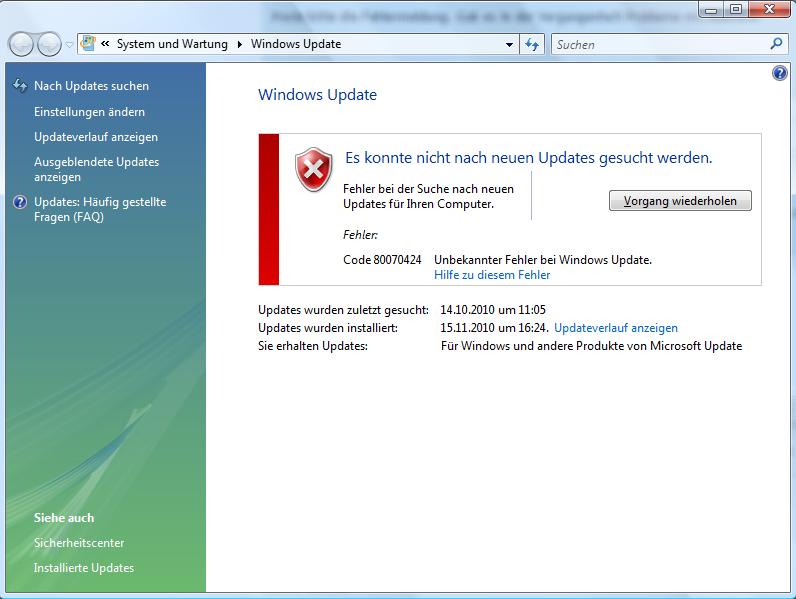Open Updateverlauf anzeigen in left sidebar

[x=96, y=137]
